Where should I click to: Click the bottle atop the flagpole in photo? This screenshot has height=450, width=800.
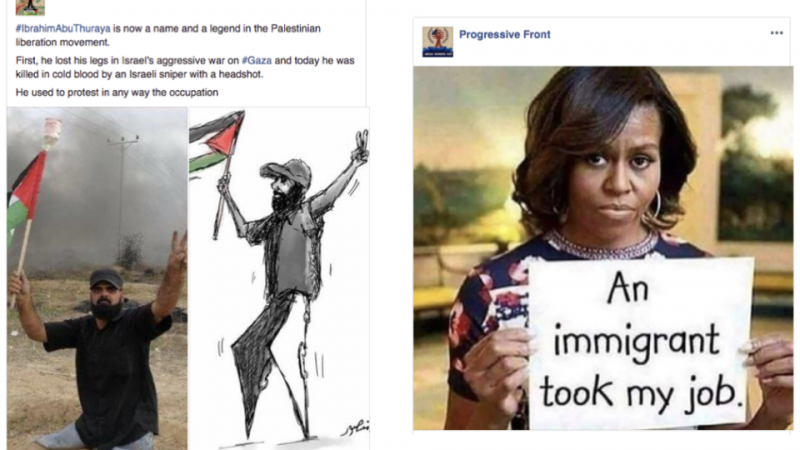click(52, 132)
